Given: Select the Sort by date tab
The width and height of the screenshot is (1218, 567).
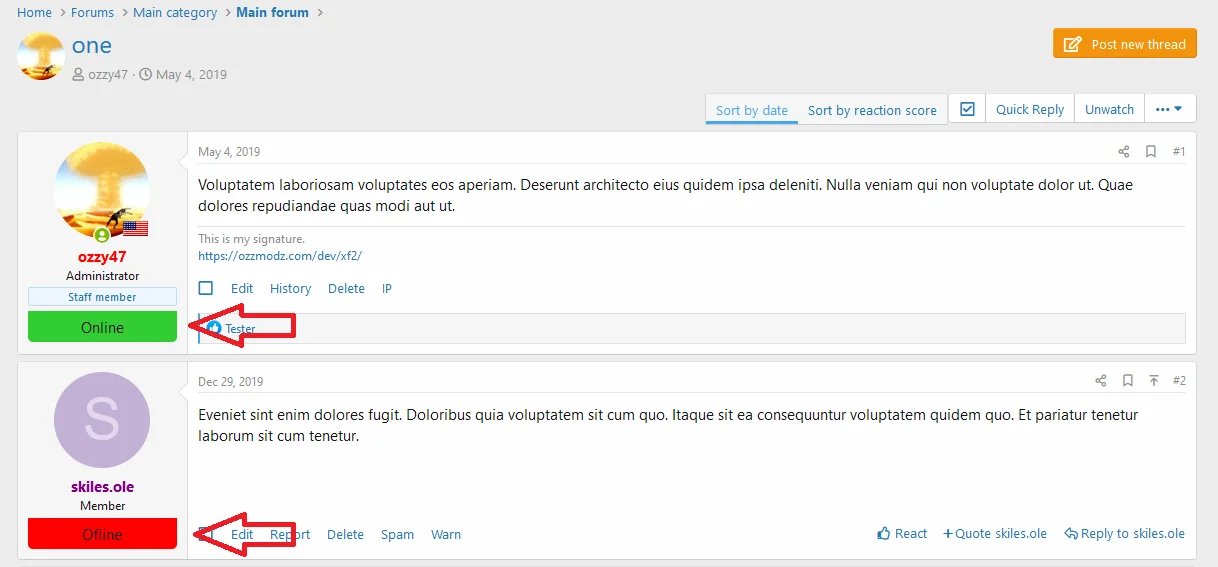Looking at the screenshot, I should 752,110.
